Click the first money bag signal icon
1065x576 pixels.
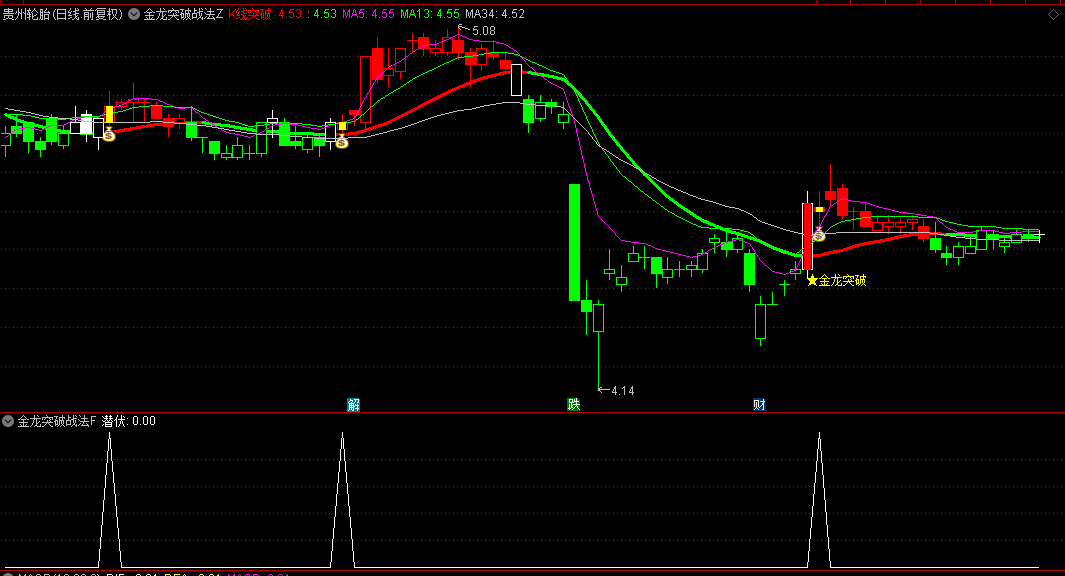coord(109,134)
